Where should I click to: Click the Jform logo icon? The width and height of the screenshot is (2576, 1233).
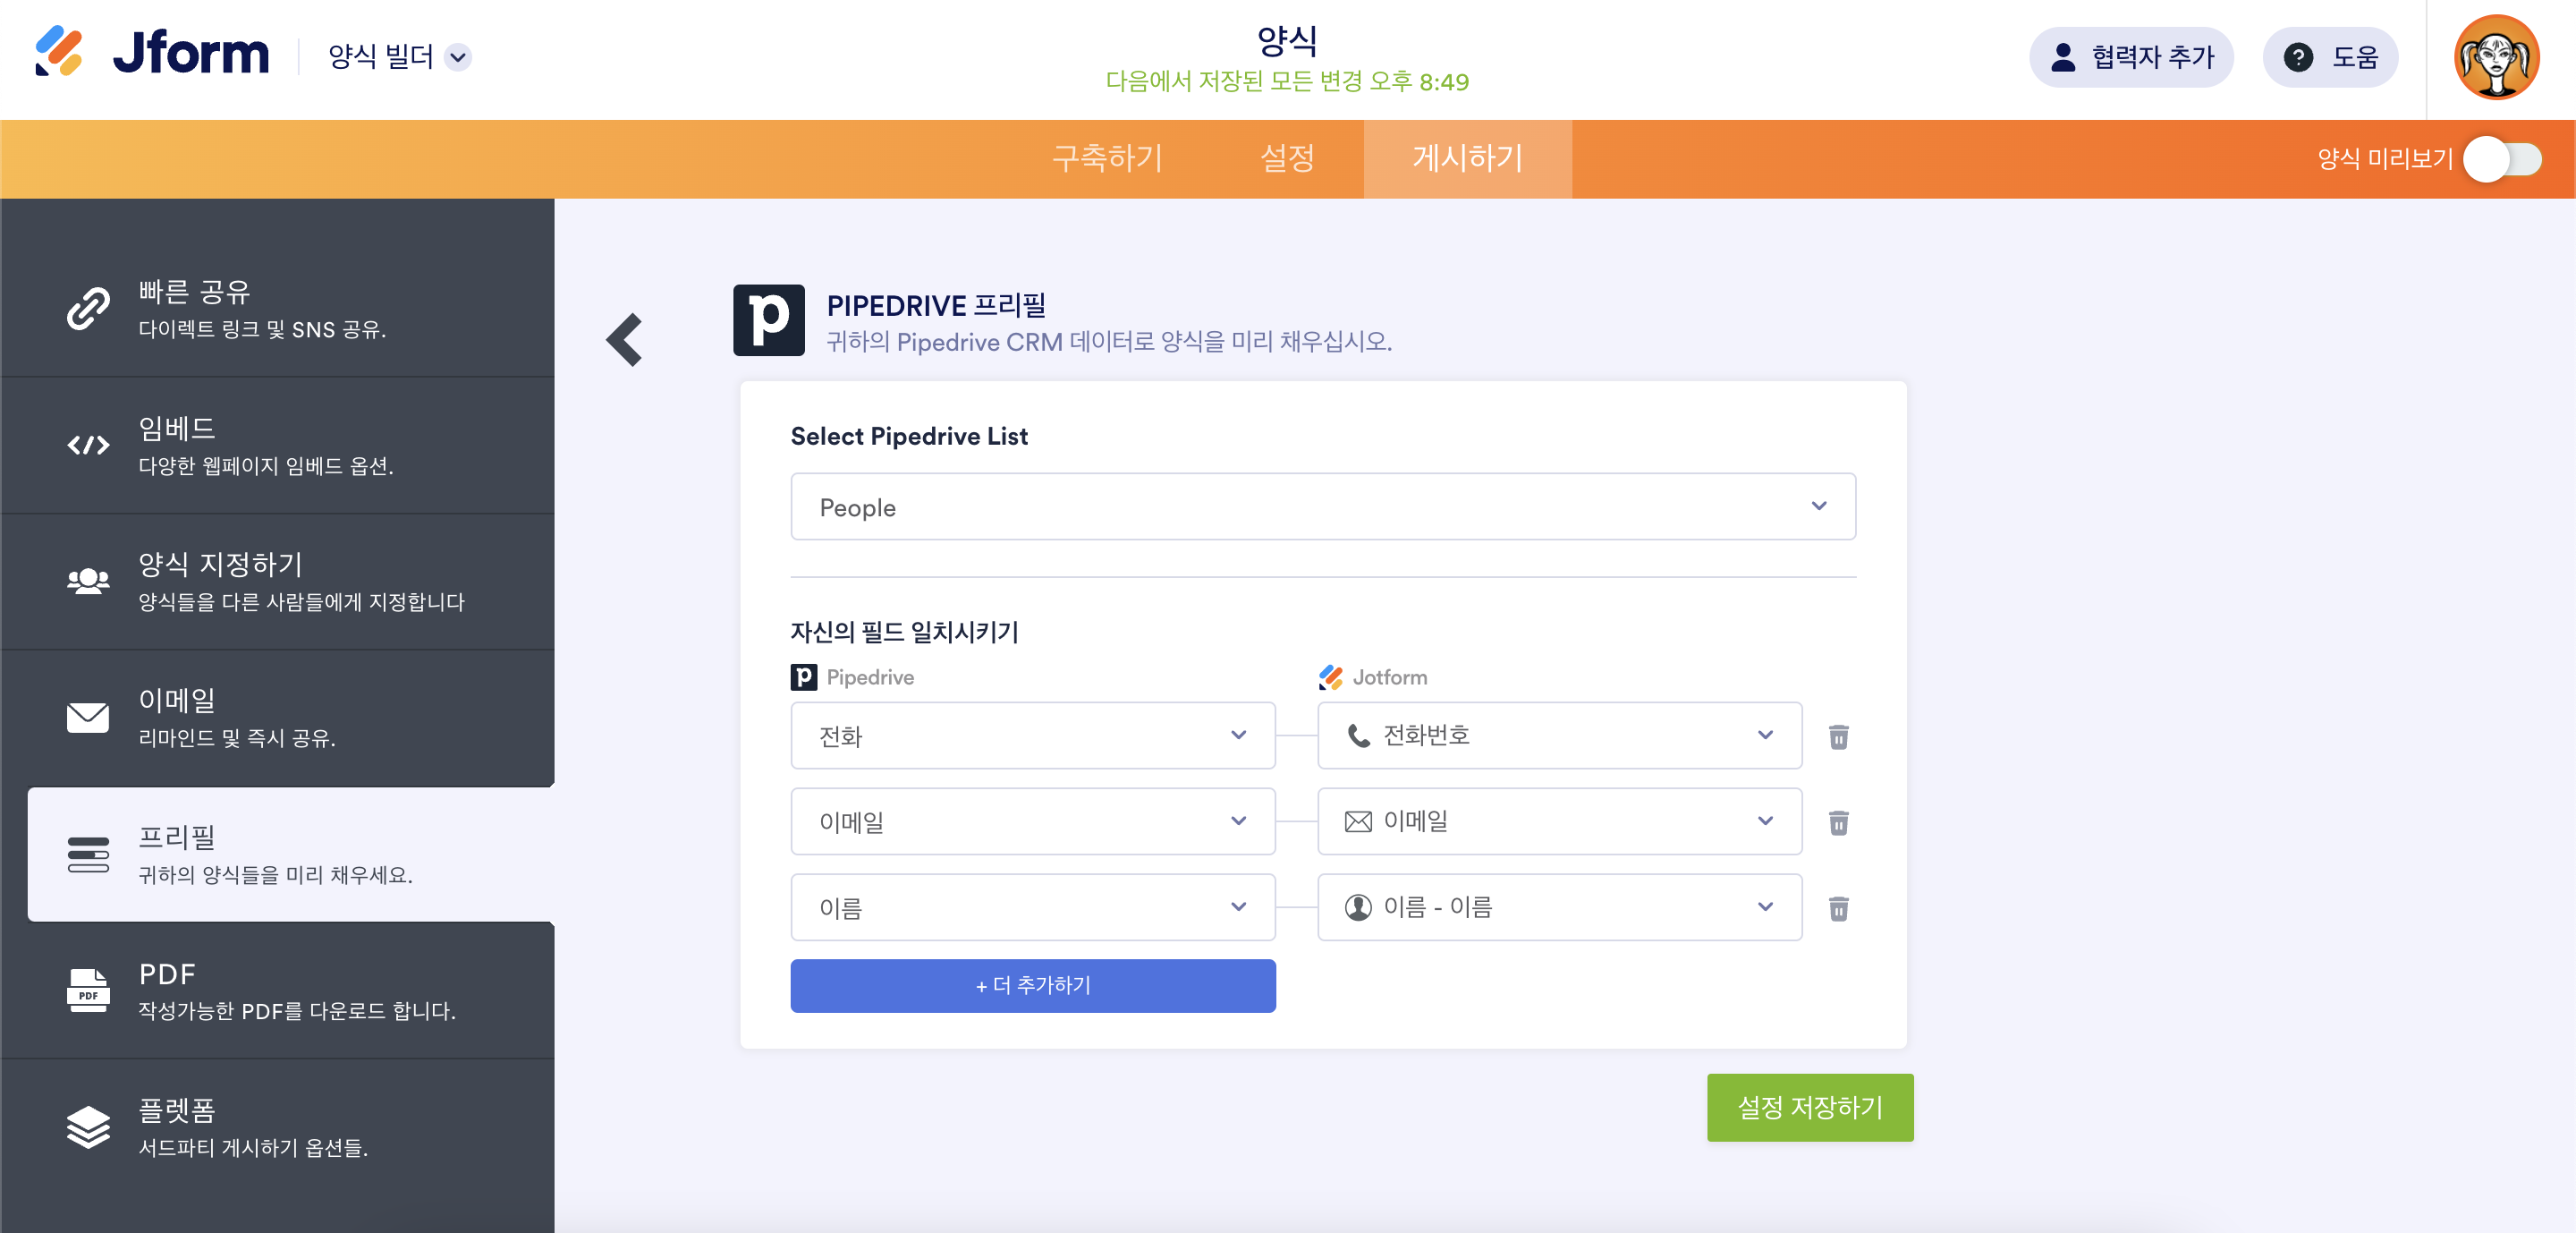point(59,52)
